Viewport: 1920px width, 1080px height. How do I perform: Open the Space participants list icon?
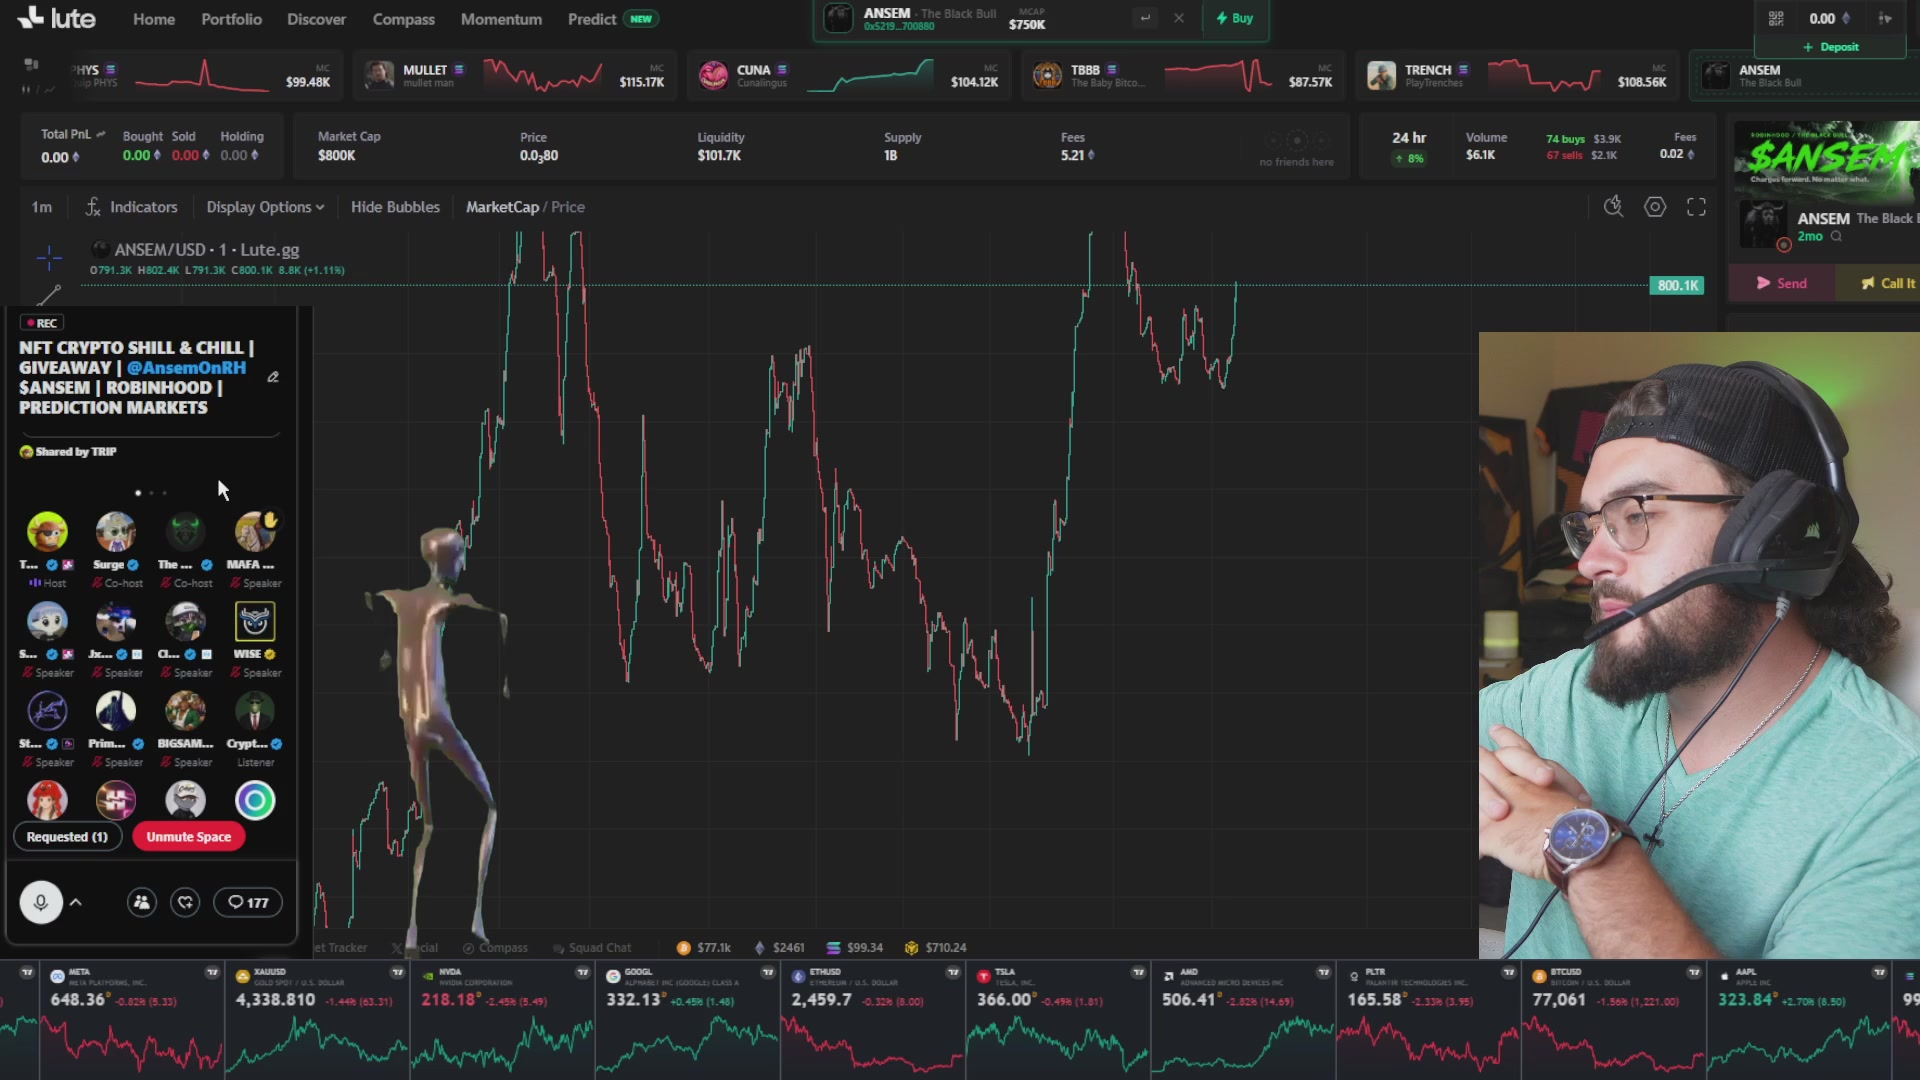pyautogui.click(x=142, y=902)
